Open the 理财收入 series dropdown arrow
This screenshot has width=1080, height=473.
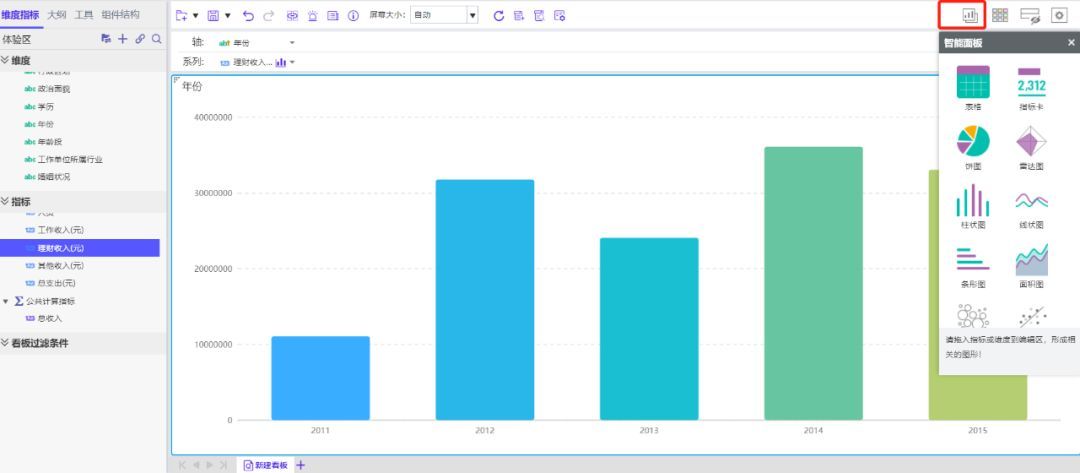(293, 63)
